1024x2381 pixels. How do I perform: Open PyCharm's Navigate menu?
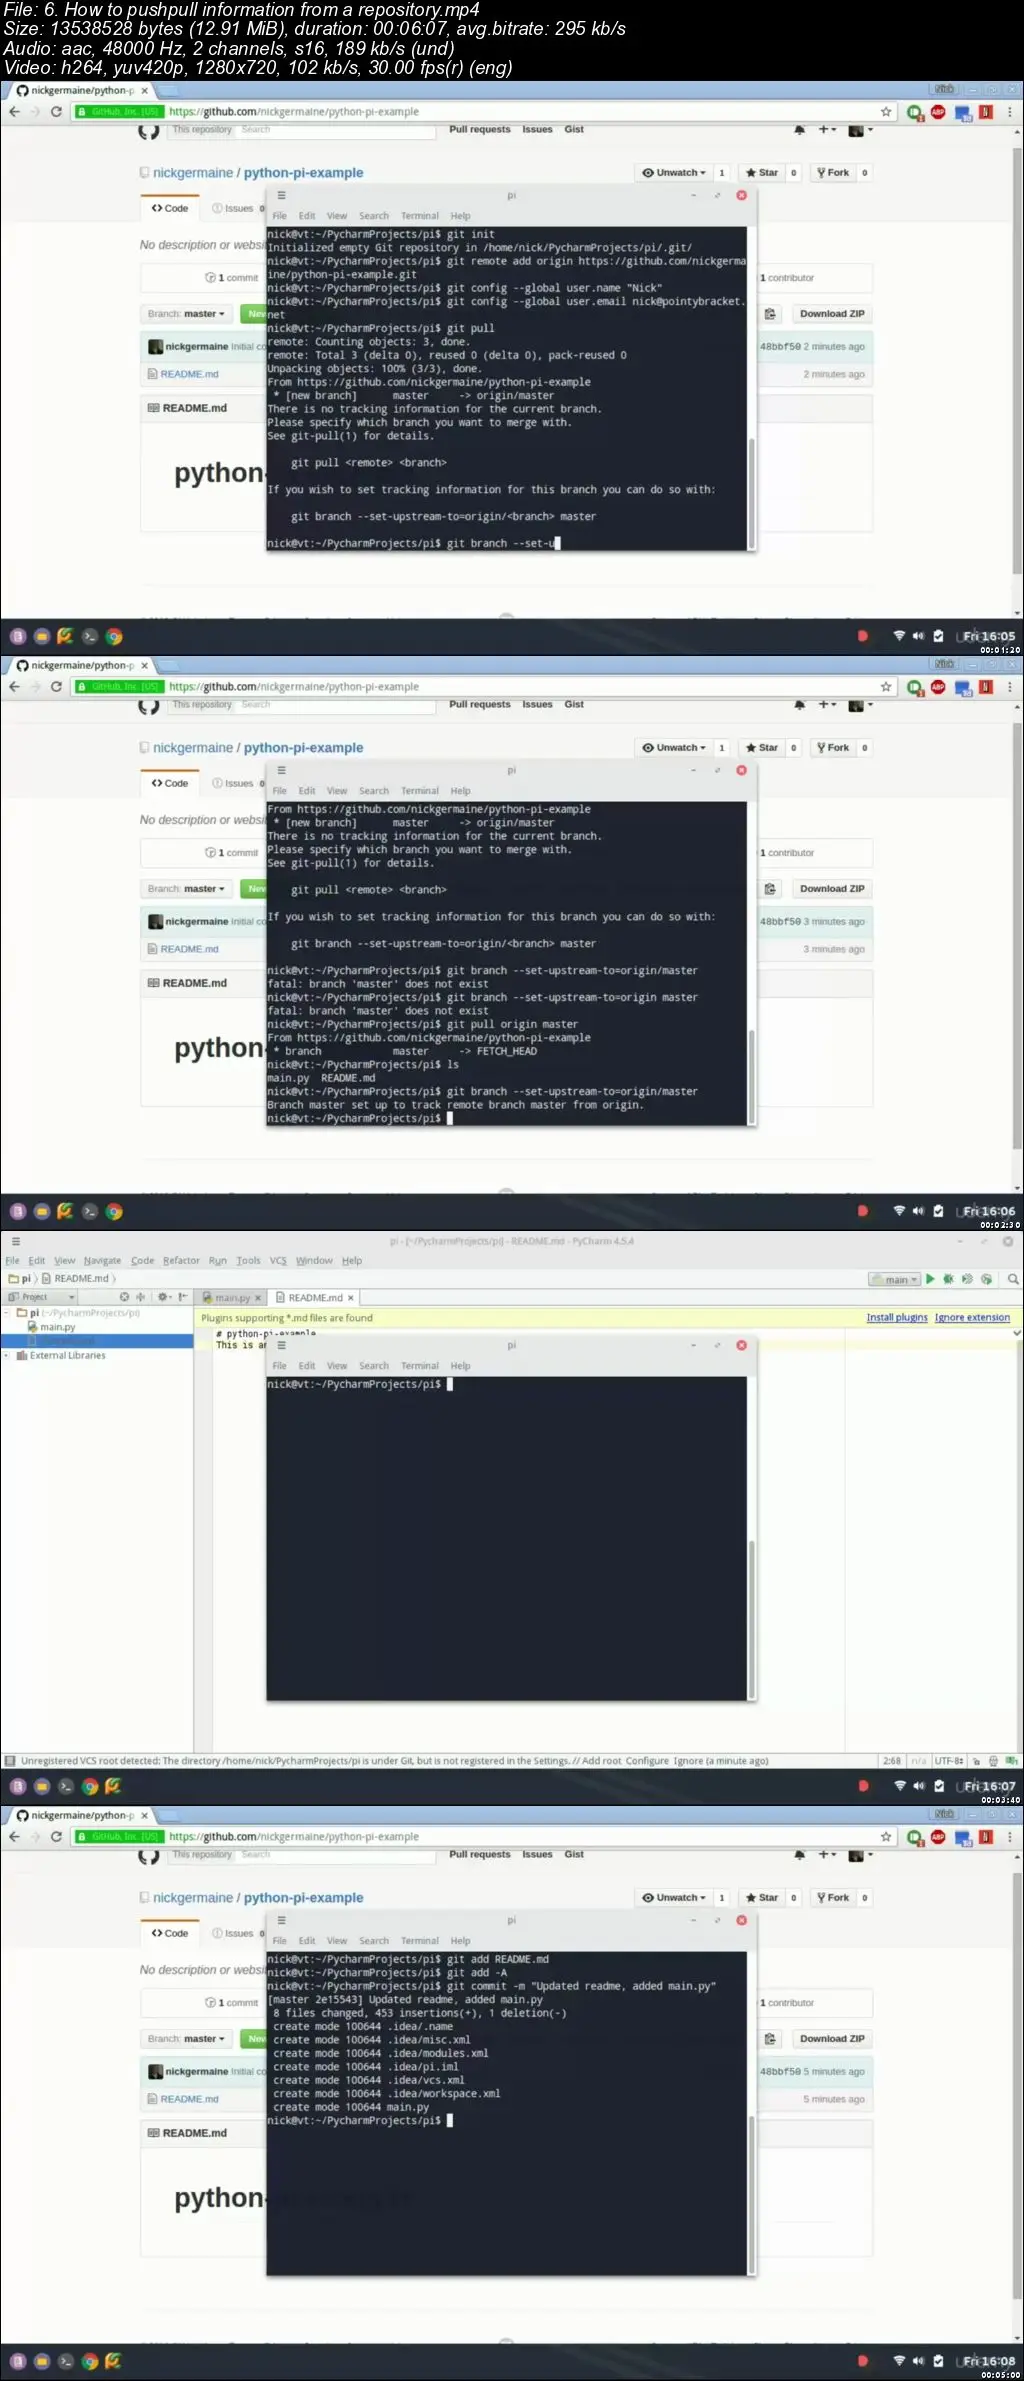(102, 1261)
